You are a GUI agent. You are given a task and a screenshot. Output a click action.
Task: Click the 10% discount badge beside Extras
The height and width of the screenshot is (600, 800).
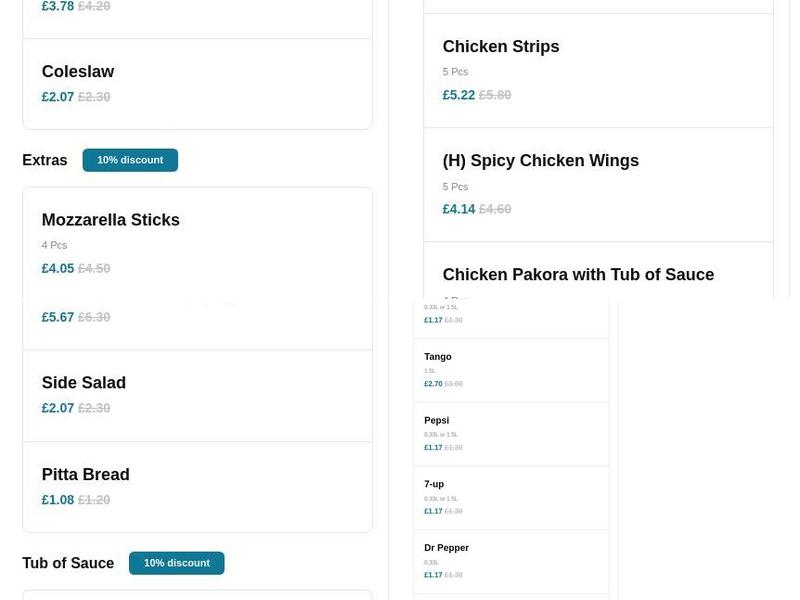[x=130, y=159]
